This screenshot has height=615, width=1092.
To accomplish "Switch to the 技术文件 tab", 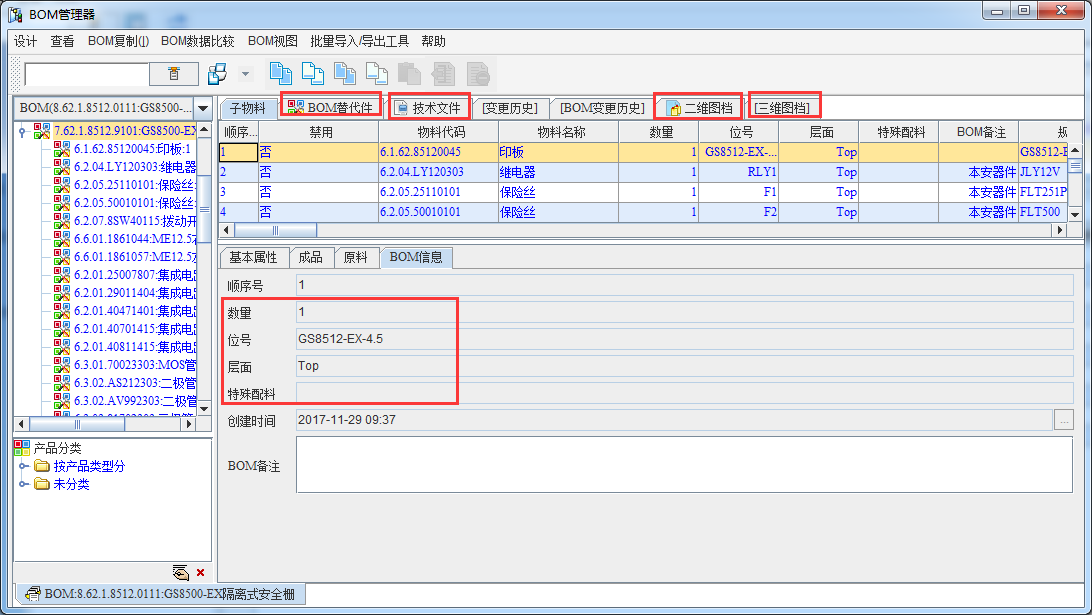I will (428, 108).
